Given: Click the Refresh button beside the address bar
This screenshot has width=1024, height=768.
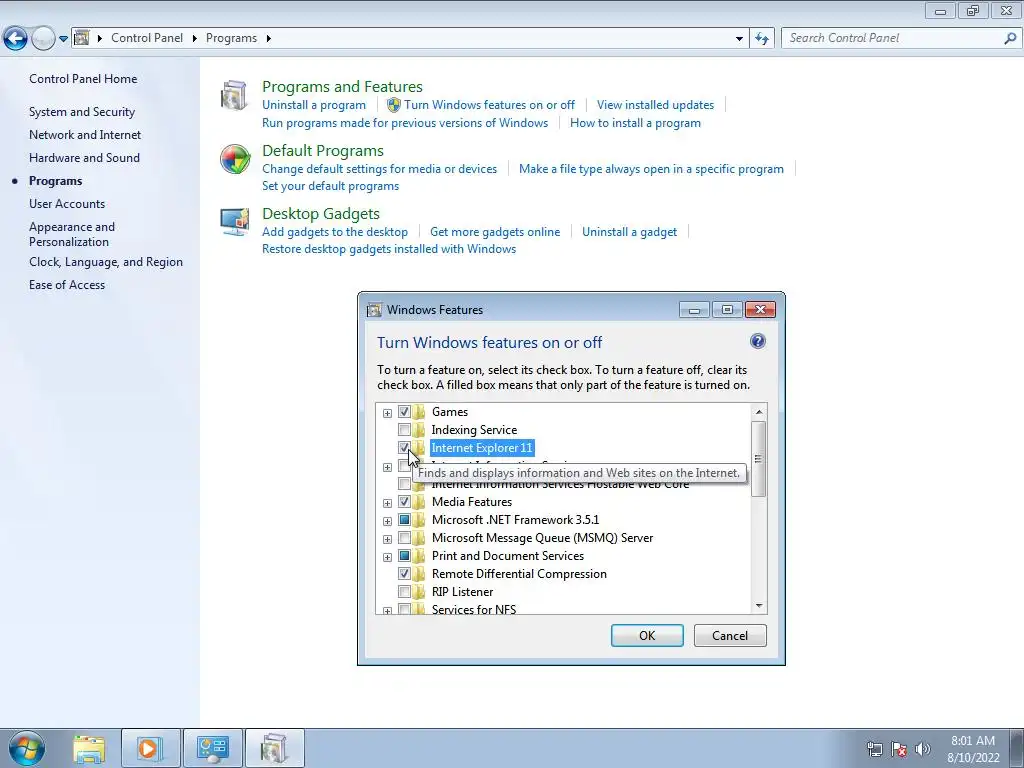Looking at the screenshot, I should pos(762,39).
